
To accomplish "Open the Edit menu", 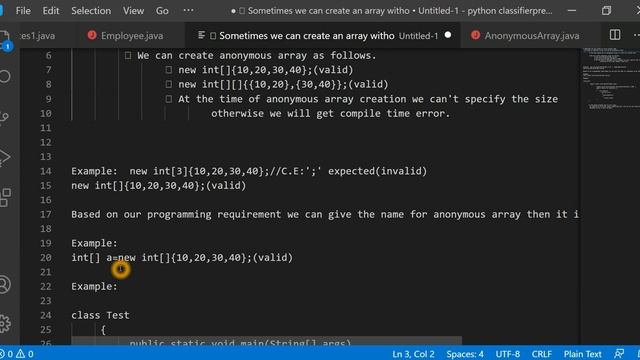I will pyautogui.click(x=51, y=11).
